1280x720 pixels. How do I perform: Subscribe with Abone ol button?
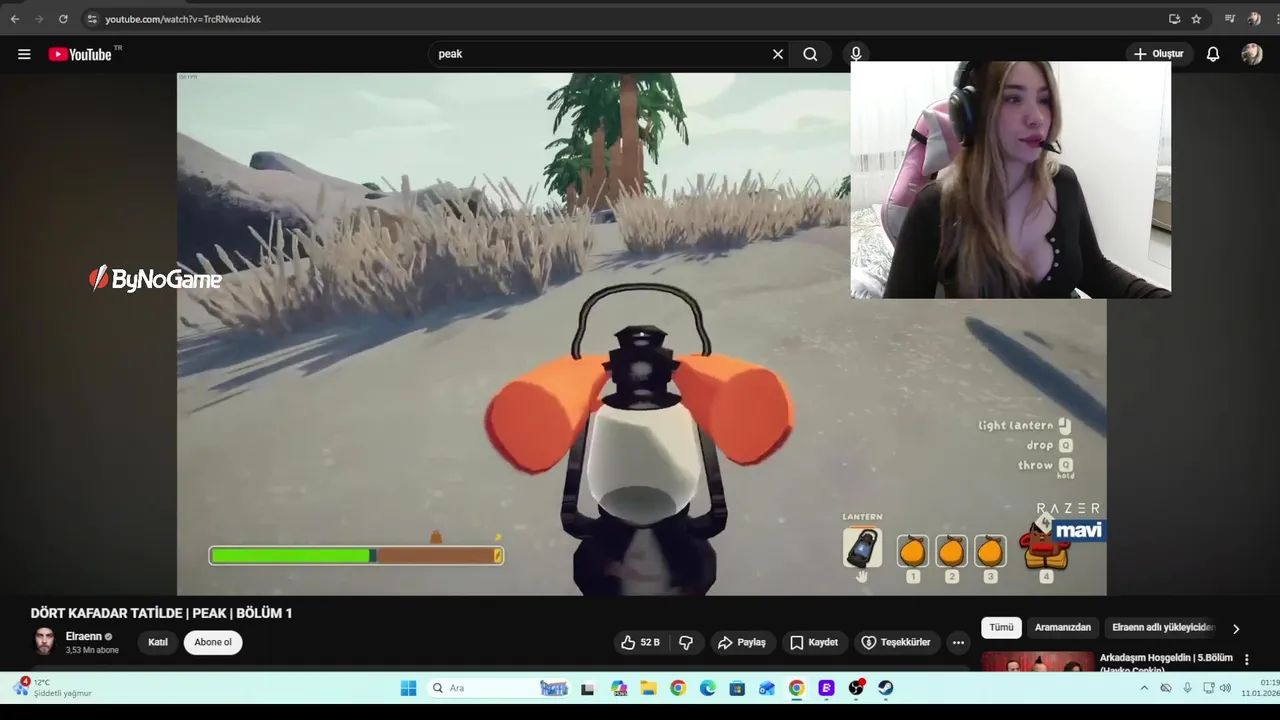(213, 642)
